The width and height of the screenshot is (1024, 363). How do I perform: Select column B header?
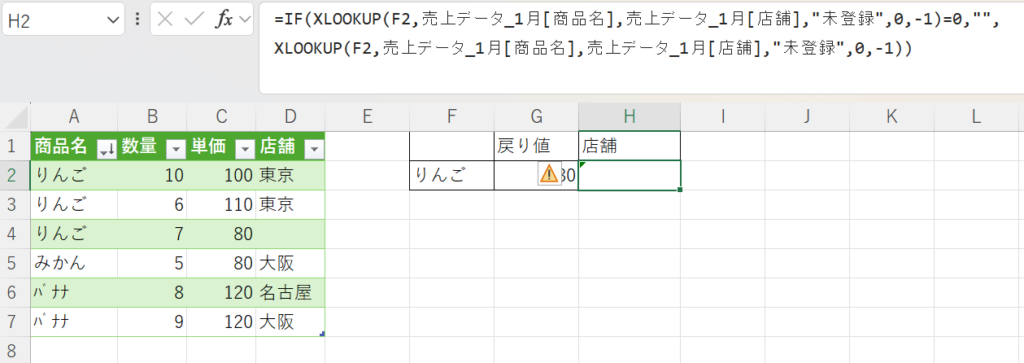[x=152, y=116]
